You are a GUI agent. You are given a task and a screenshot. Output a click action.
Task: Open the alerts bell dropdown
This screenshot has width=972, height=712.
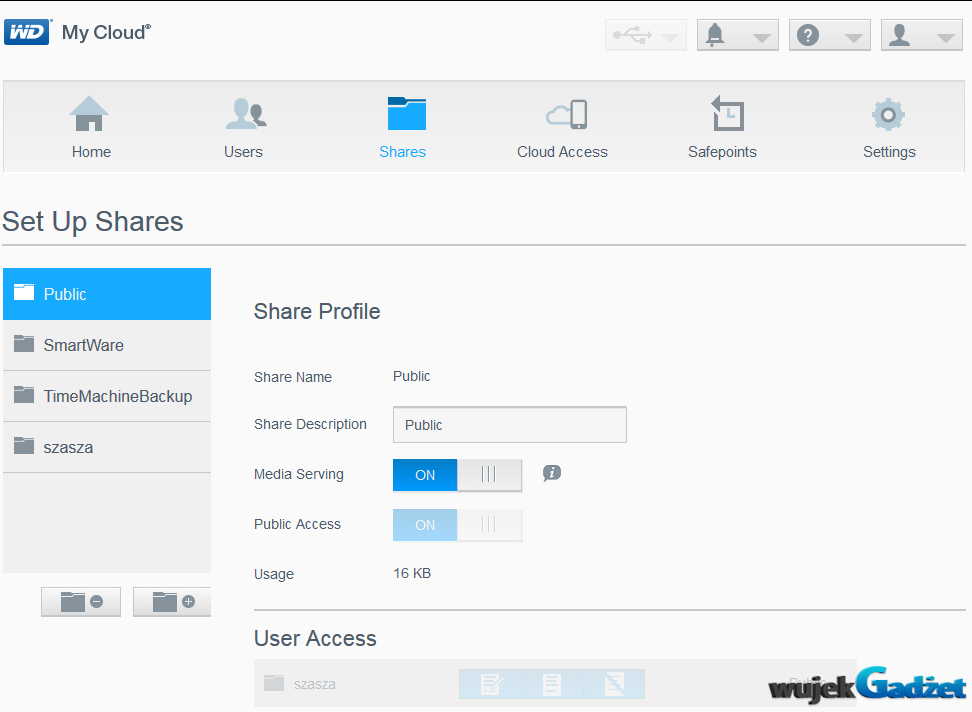pyautogui.click(x=737, y=35)
